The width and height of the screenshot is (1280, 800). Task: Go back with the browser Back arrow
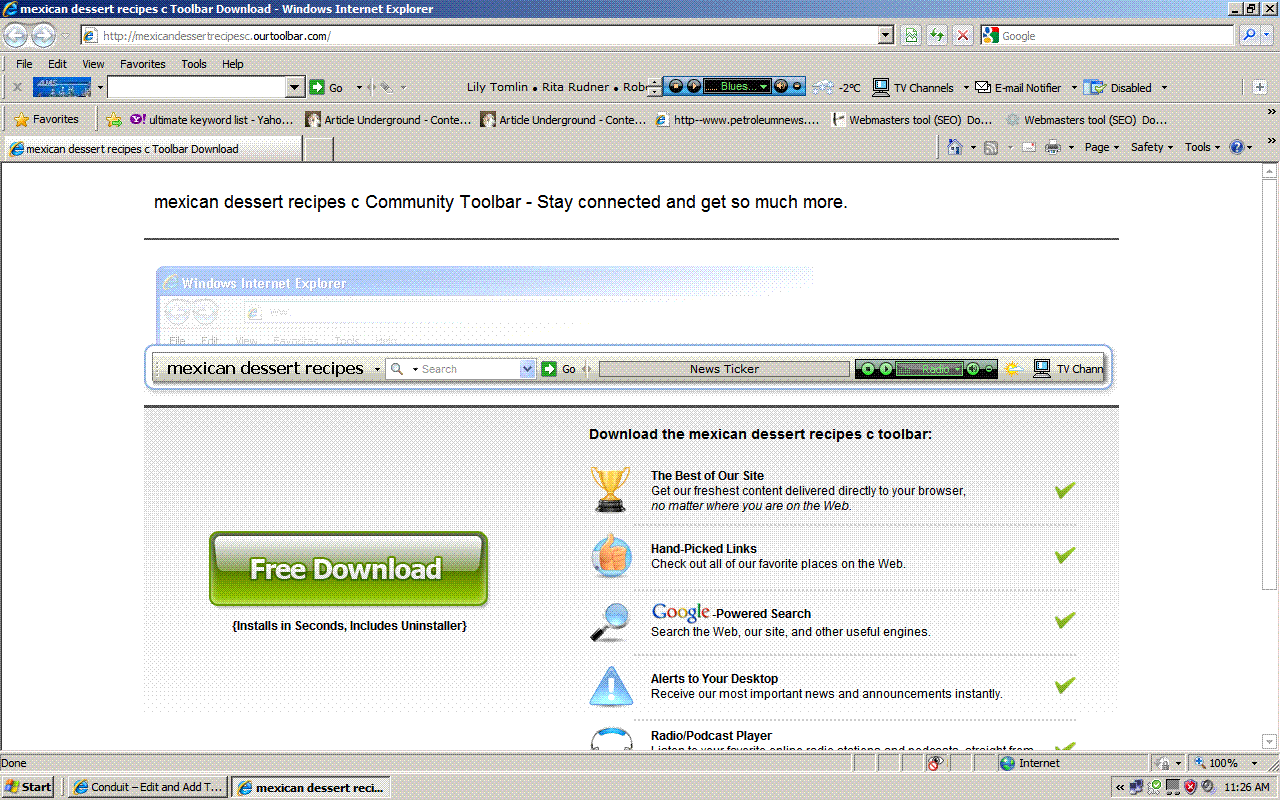(x=15, y=36)
